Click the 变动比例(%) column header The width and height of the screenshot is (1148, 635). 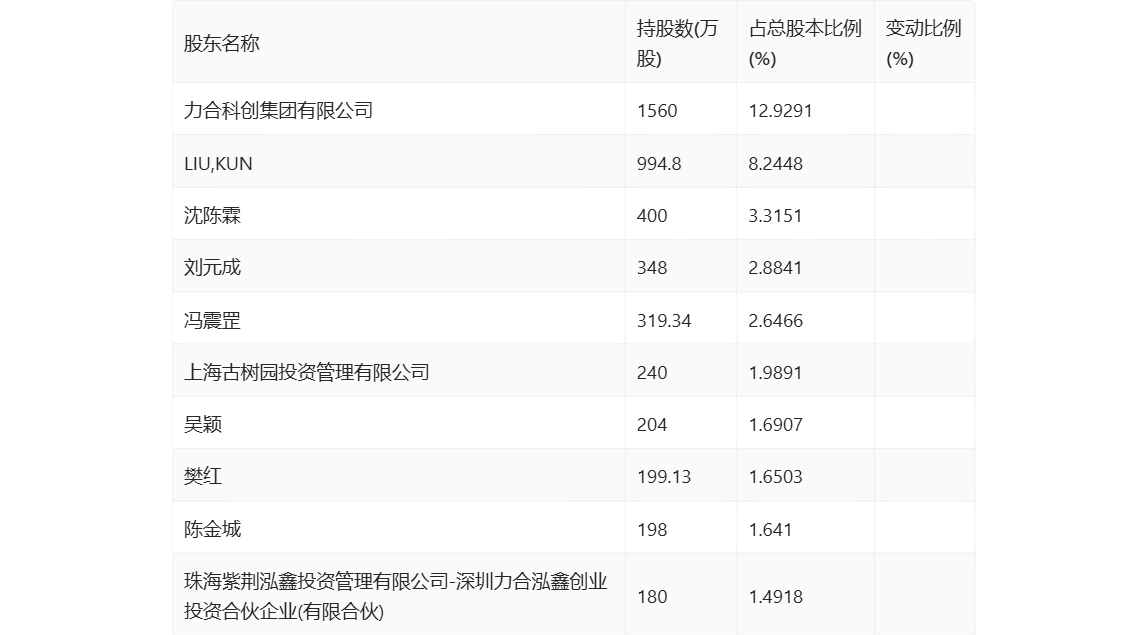923,43
